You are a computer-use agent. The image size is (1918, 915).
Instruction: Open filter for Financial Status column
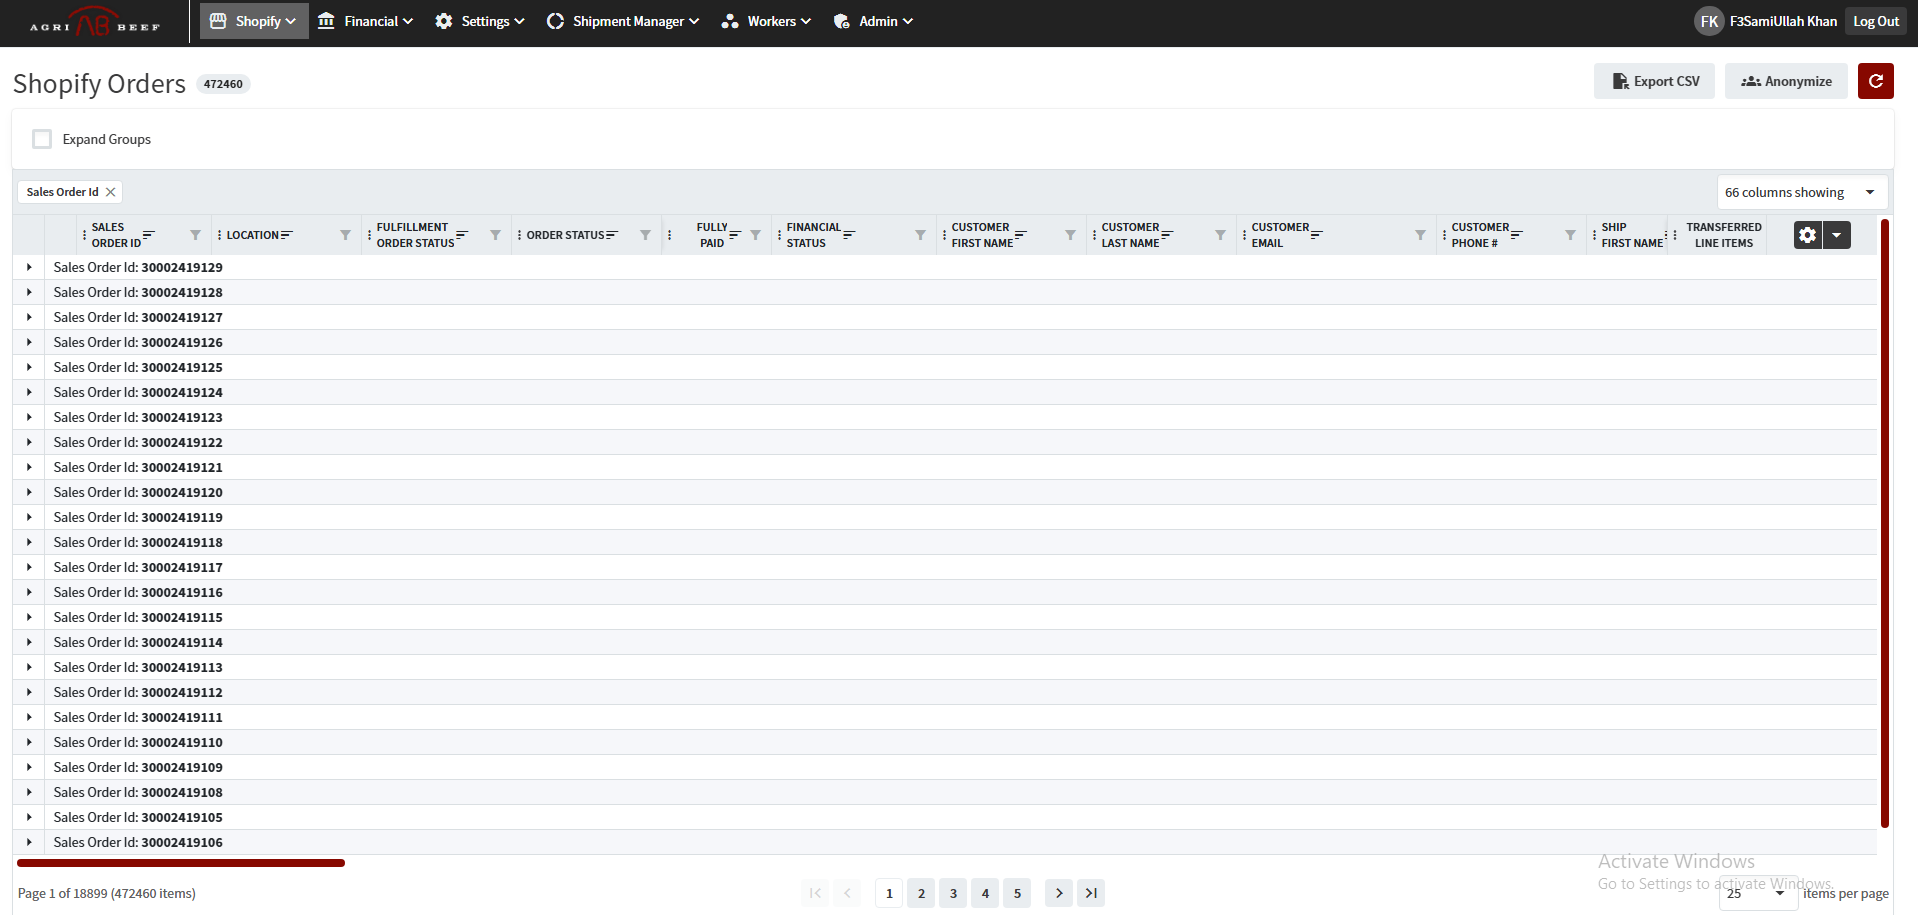920,235
